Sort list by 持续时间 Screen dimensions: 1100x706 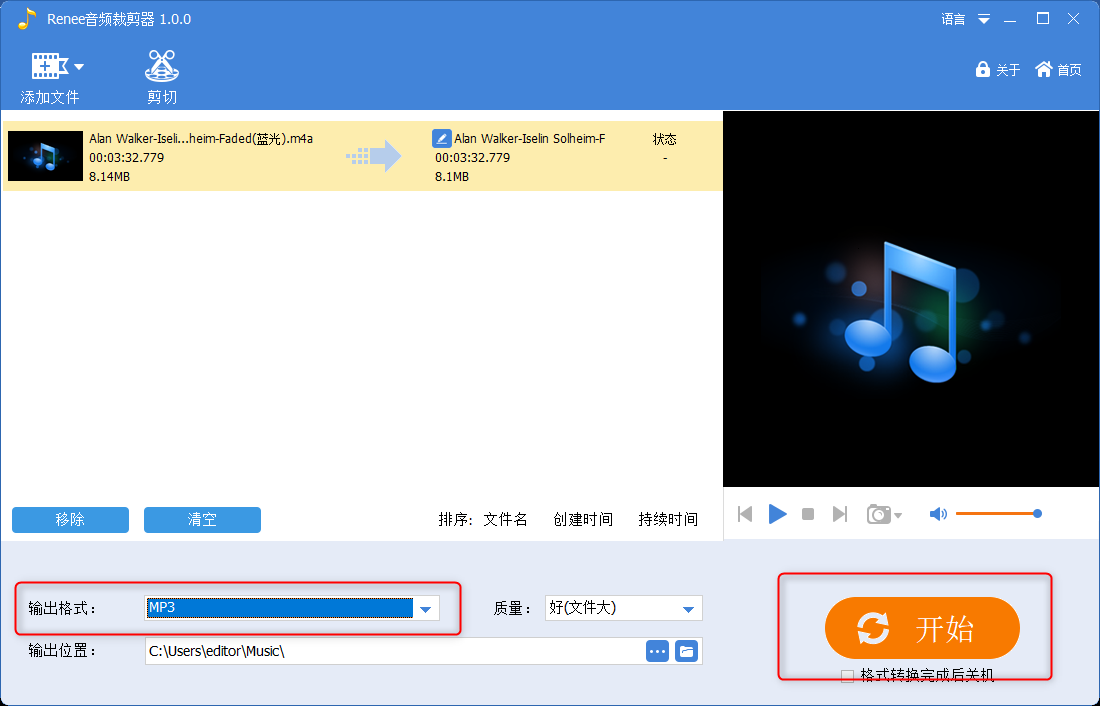click(x=668, y=519)
